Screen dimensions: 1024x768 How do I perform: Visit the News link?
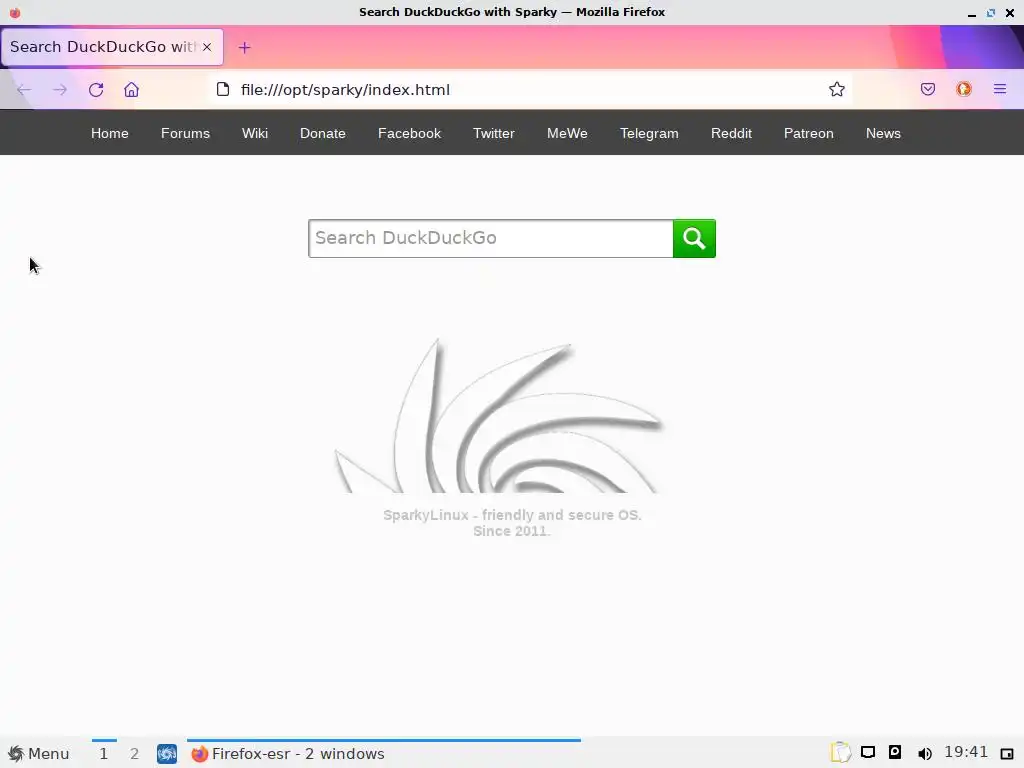click(x=883, y=133)
